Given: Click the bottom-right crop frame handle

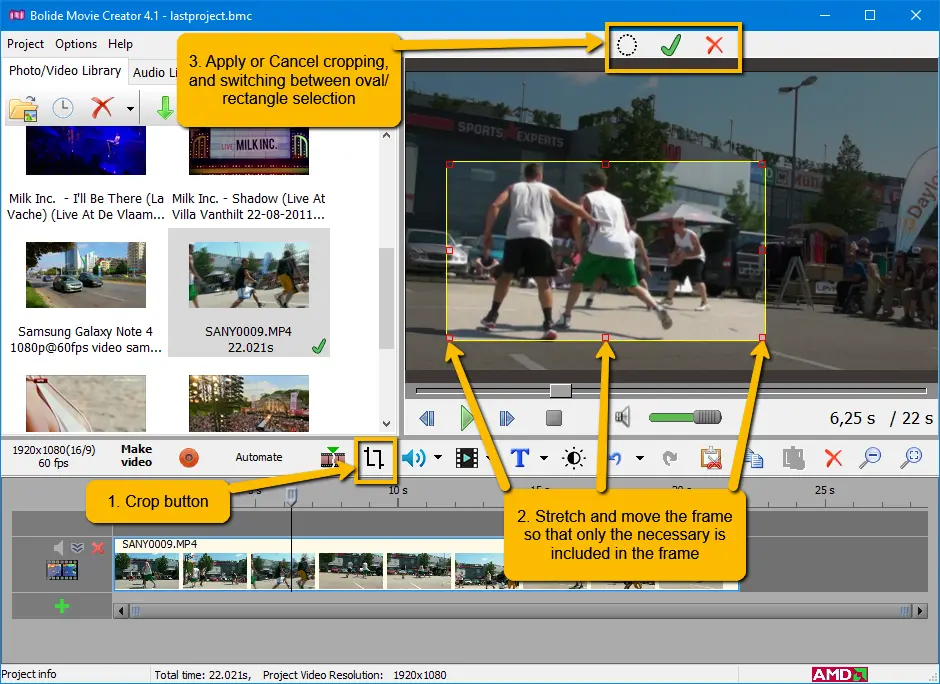Looking at the screenshot, I should (763, 338).
